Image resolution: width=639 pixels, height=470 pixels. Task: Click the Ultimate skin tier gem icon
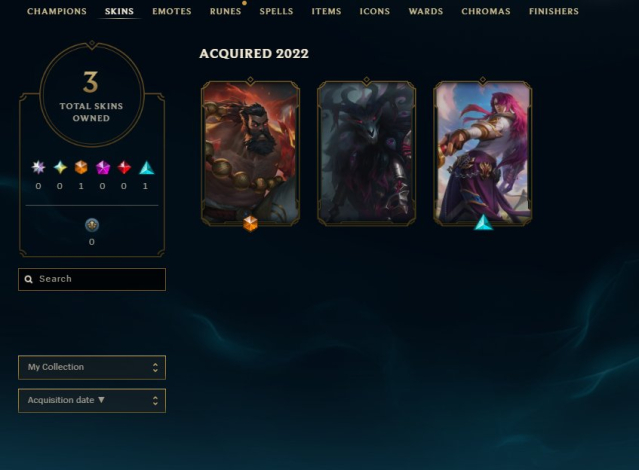click(x=38, y=167)
